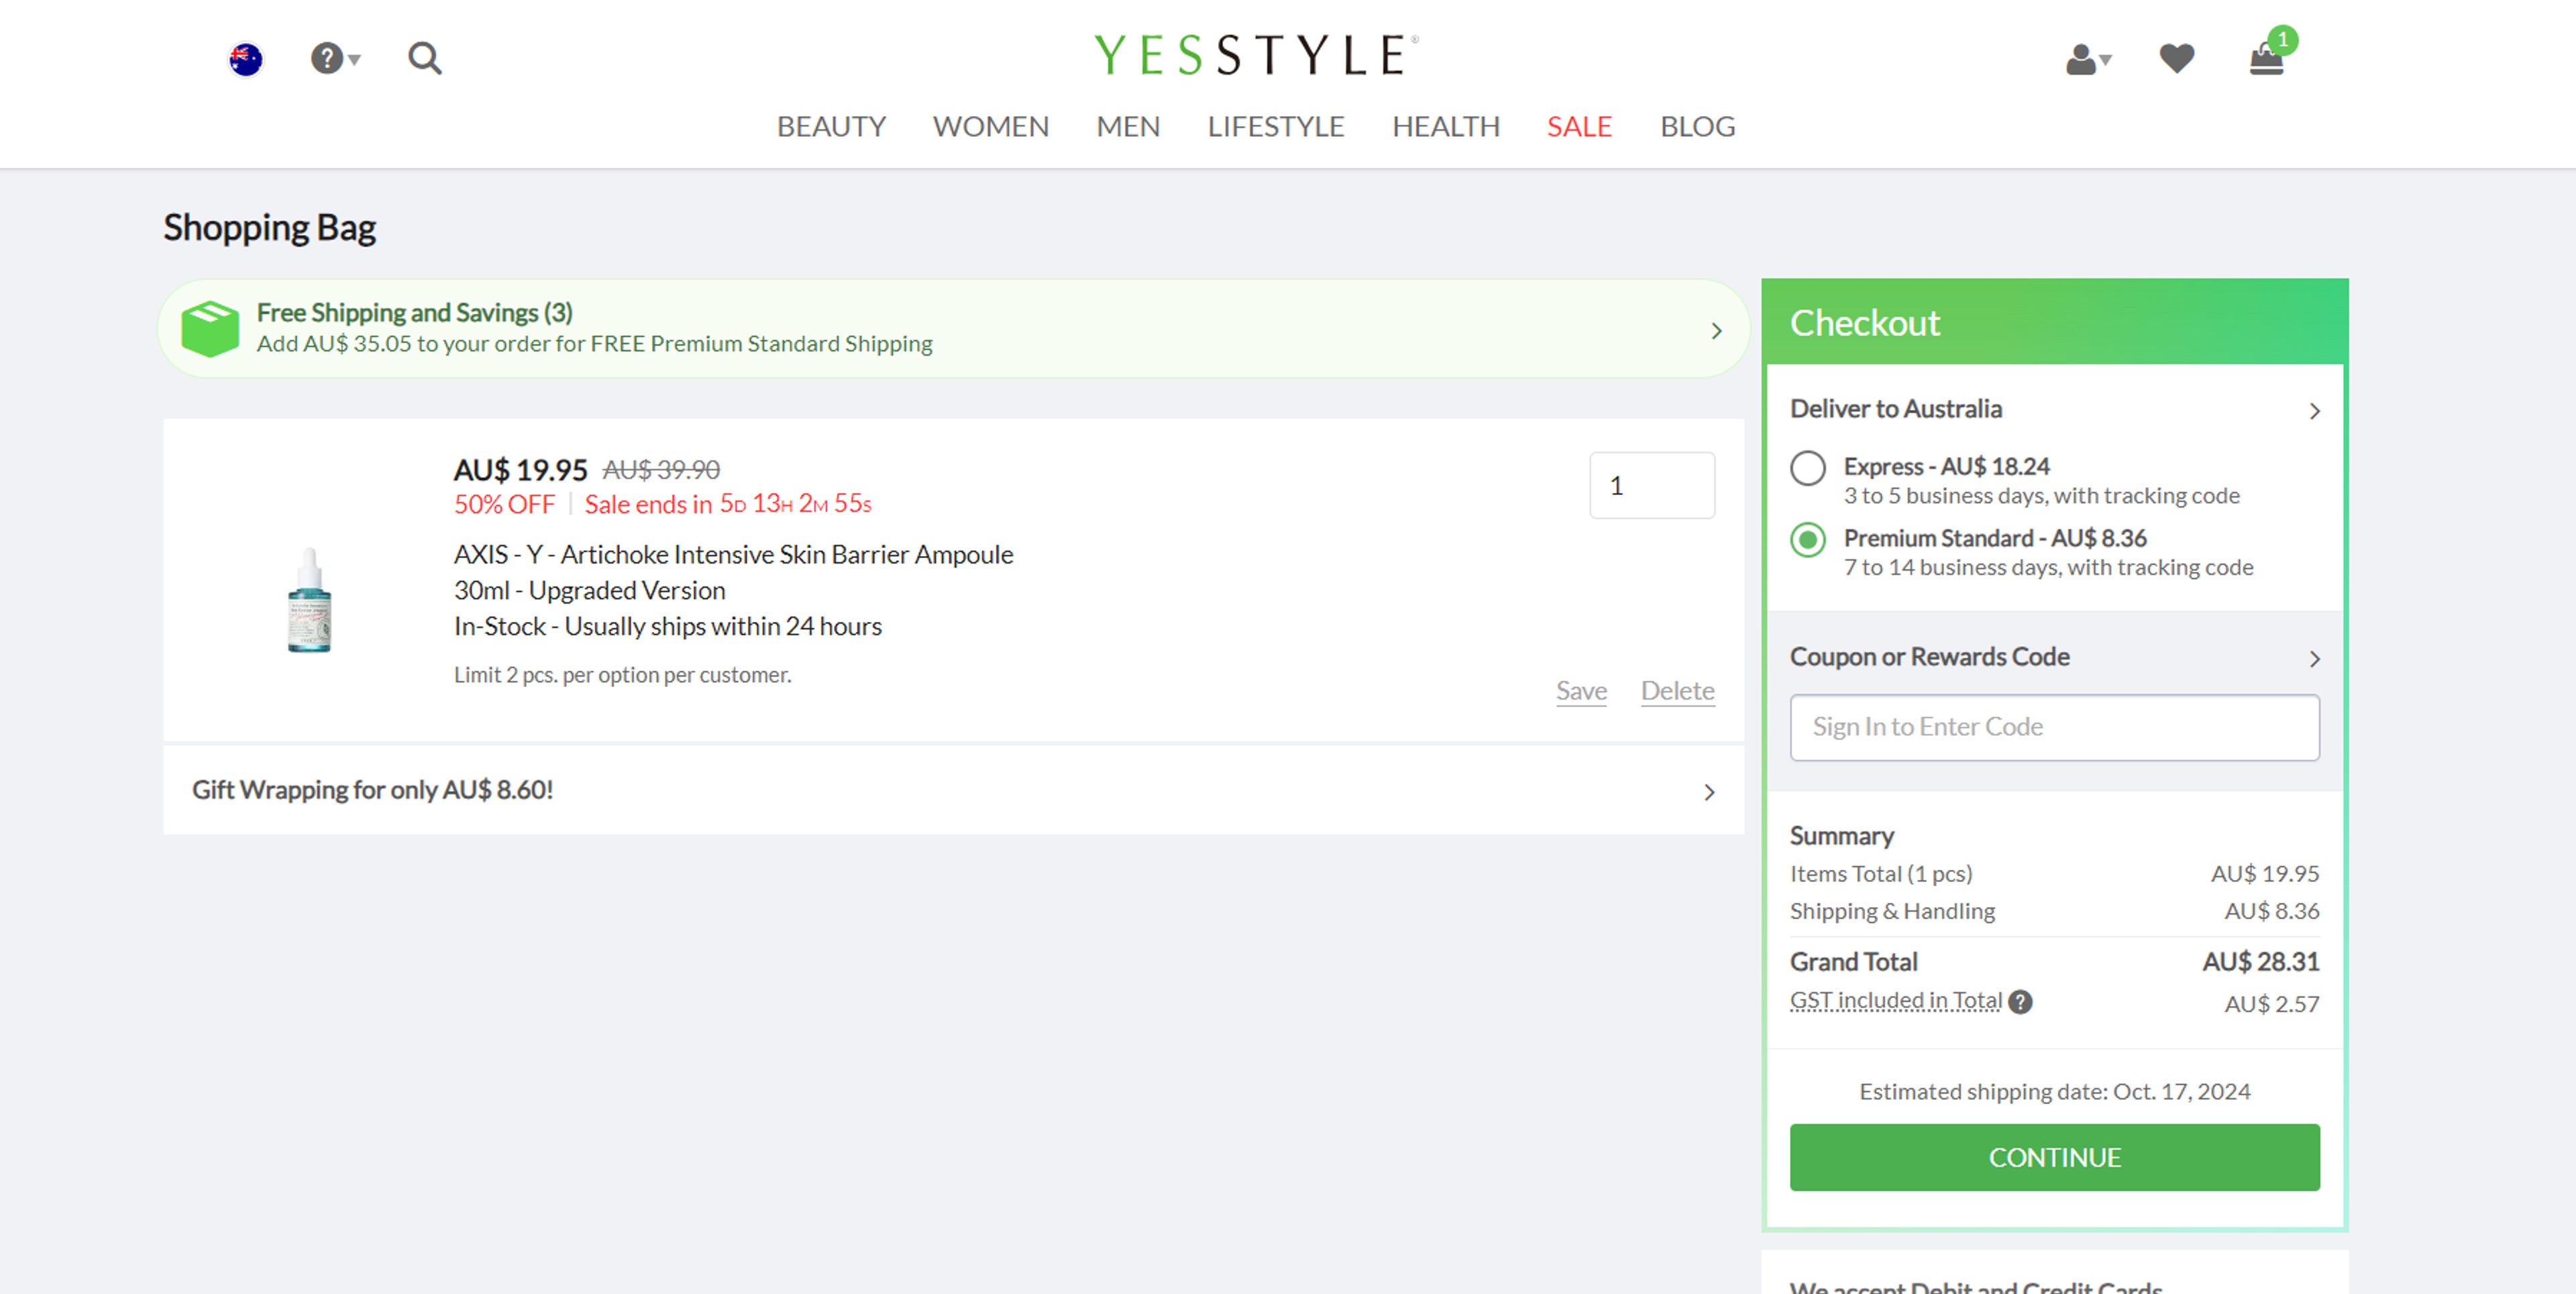Click the current price AU$ 19.95
2576x1294 pixels.
520,470
